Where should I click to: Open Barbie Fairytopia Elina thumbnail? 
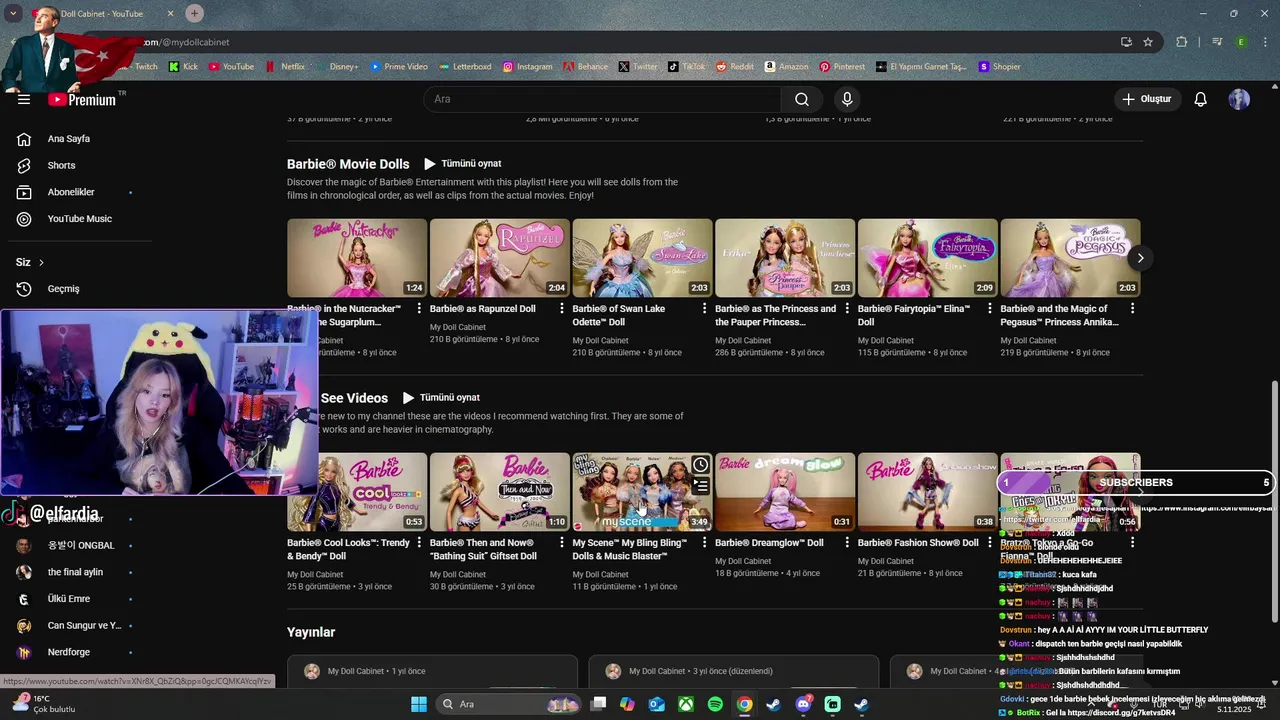[x=928, y=258]
